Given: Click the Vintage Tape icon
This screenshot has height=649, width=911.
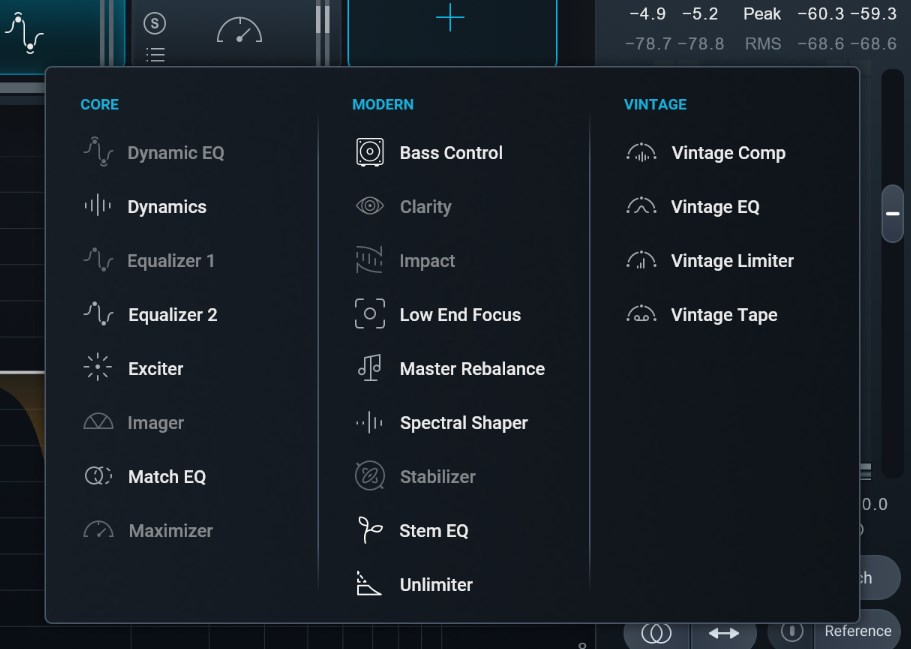Looking at the screenshot, I should pyautogui.click(x=641, y=315).
